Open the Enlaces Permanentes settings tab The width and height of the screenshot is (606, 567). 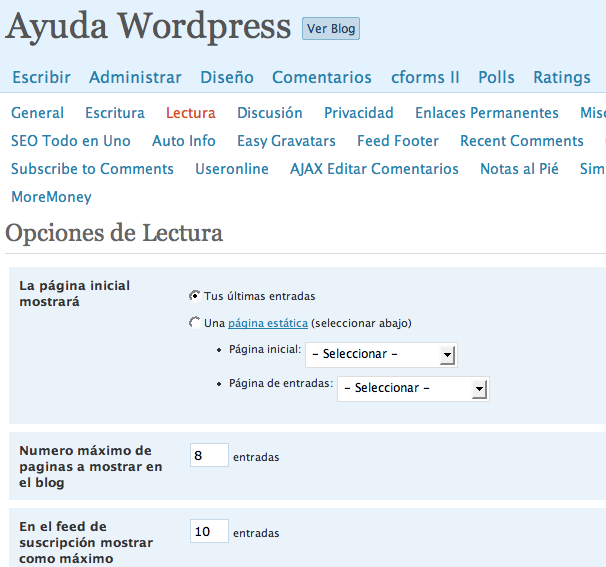pyautogui.click(x=487, y=113)
